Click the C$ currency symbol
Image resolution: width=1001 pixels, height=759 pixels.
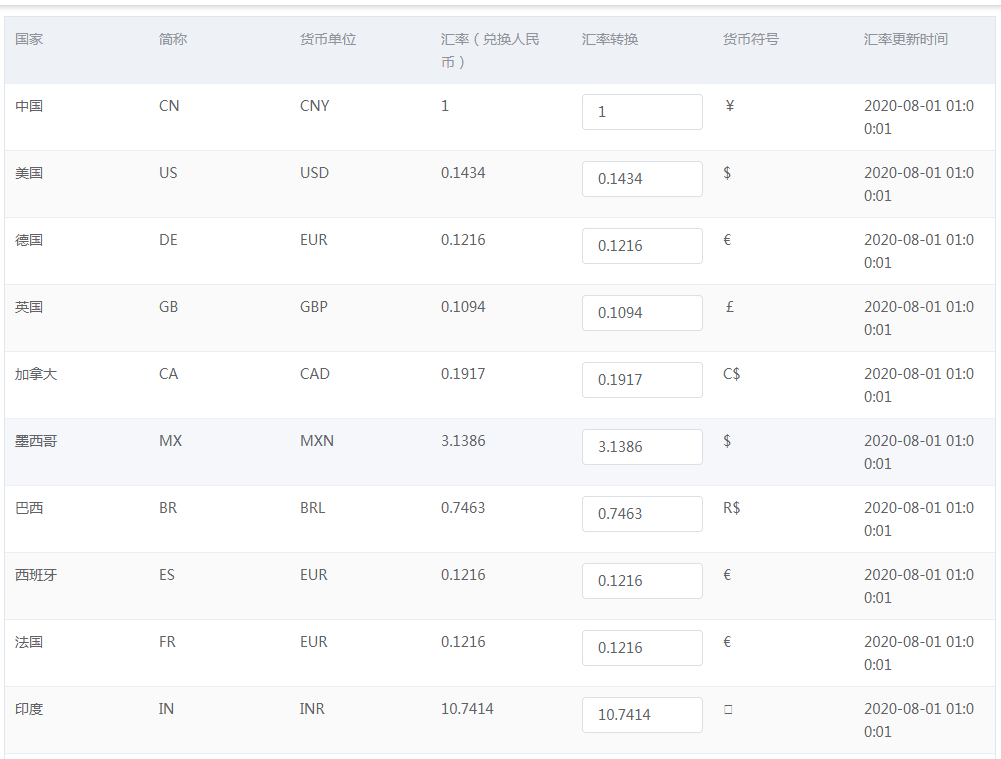point(732,374)
